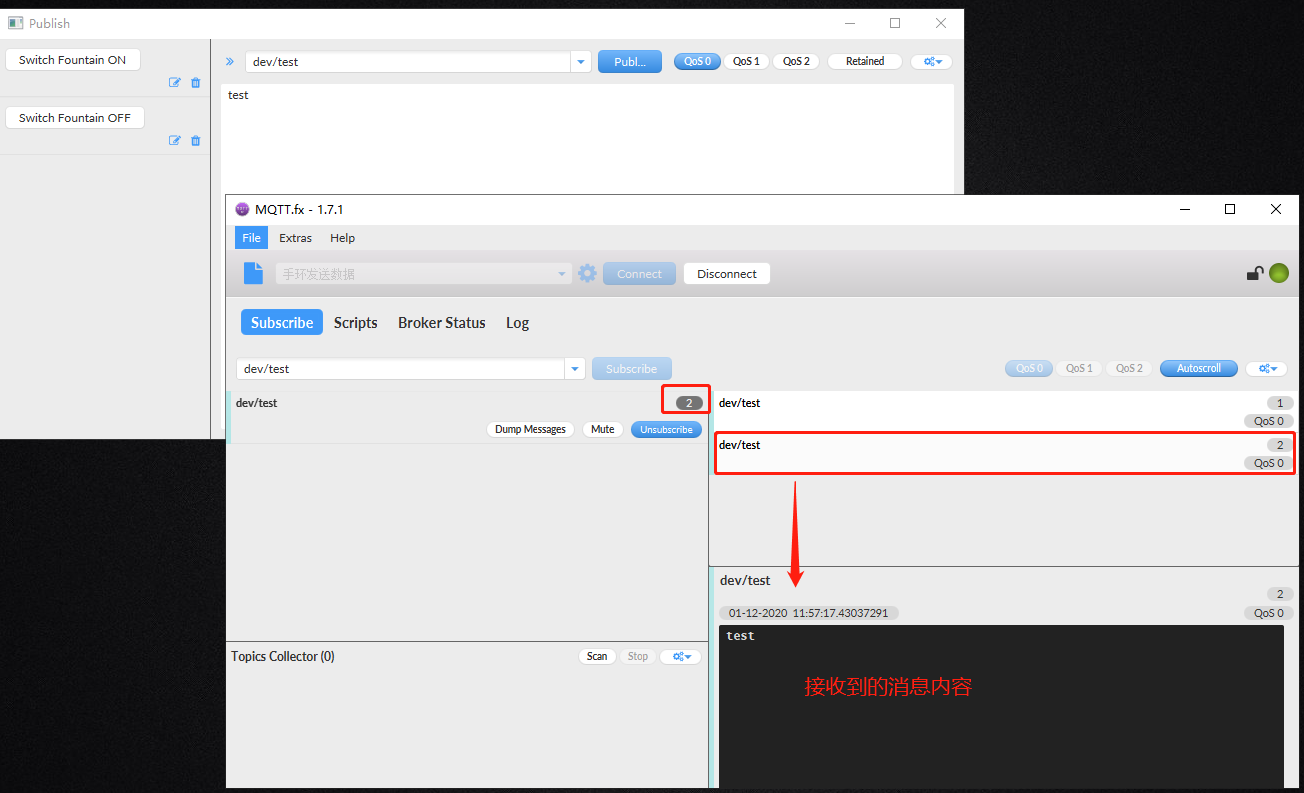Click the lock icon in the connection bar

(1254, 272)
